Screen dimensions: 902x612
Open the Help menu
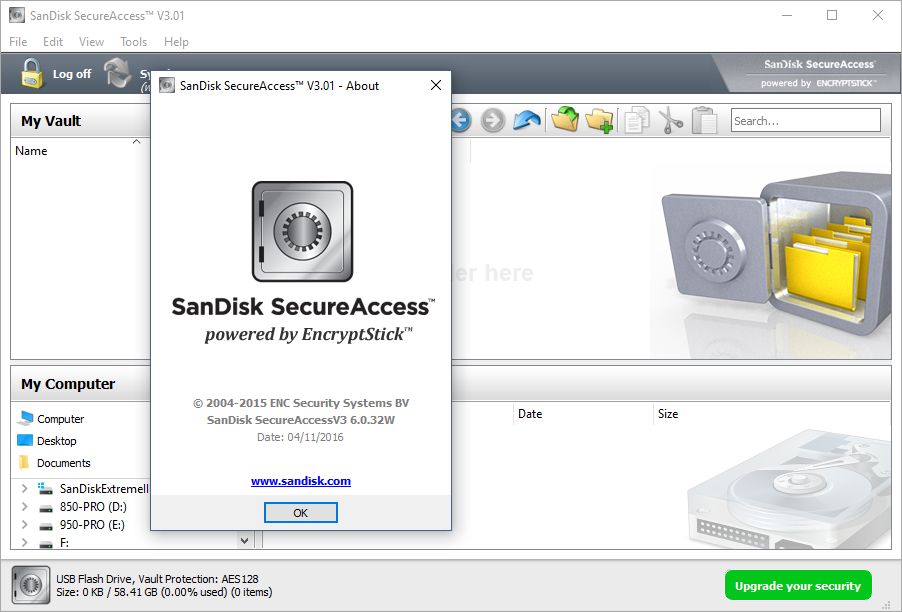[x=176, y=41]
